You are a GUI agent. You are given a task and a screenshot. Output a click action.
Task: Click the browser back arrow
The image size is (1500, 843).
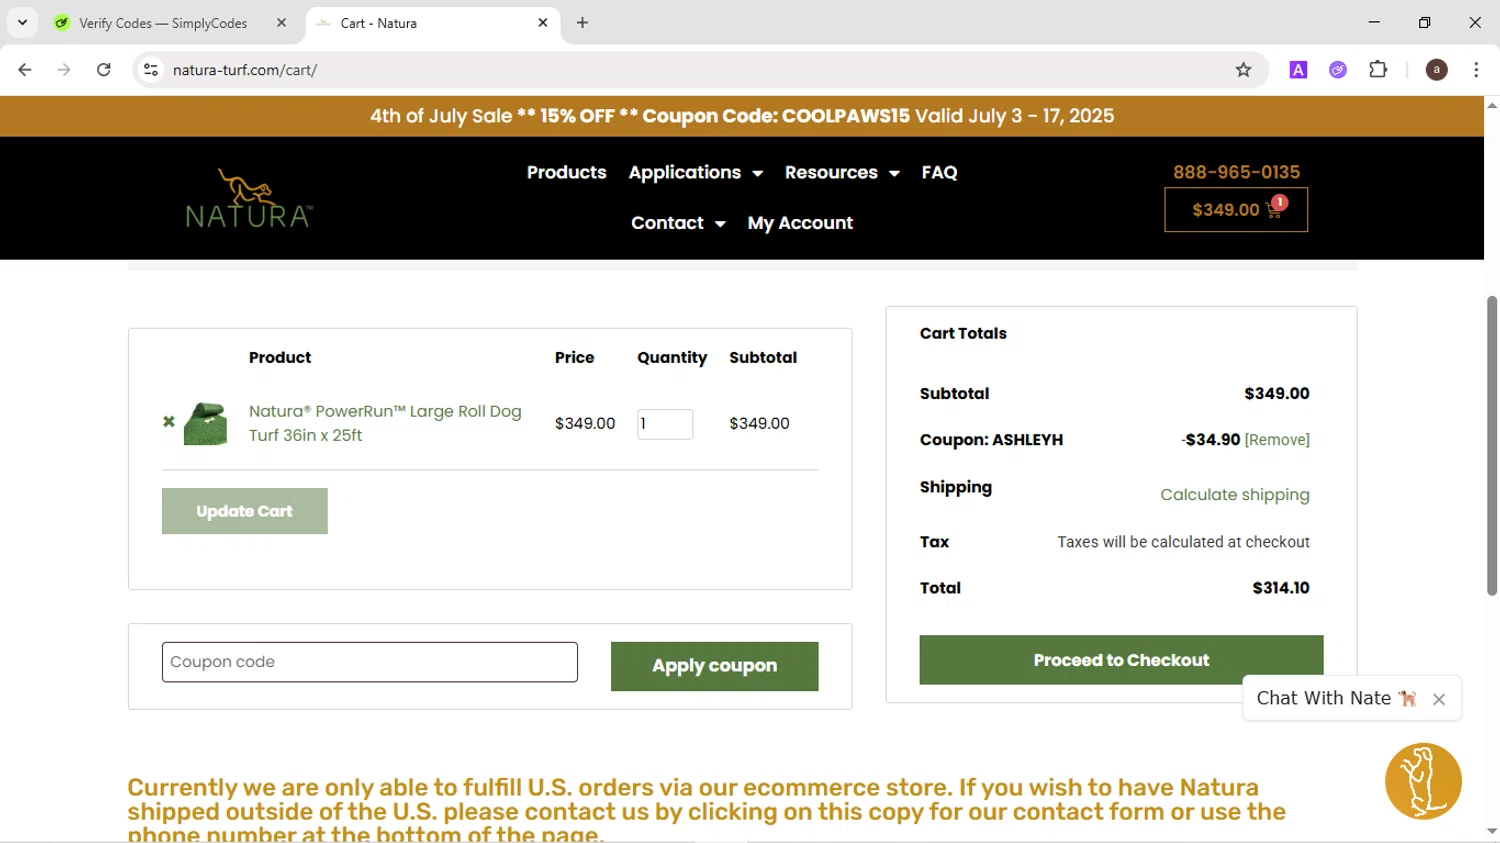click(25, 70)
